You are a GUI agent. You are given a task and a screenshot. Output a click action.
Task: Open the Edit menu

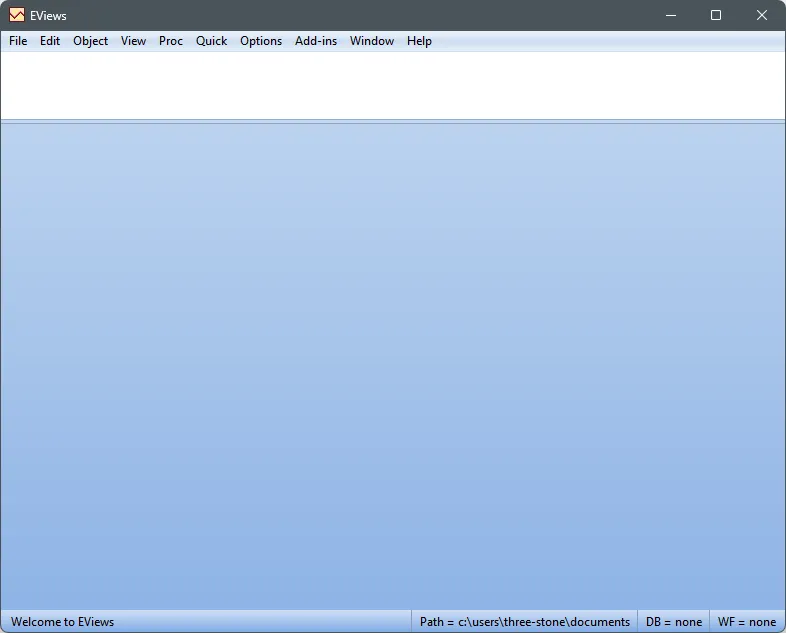pyautogui.click(x=50, y=41)
